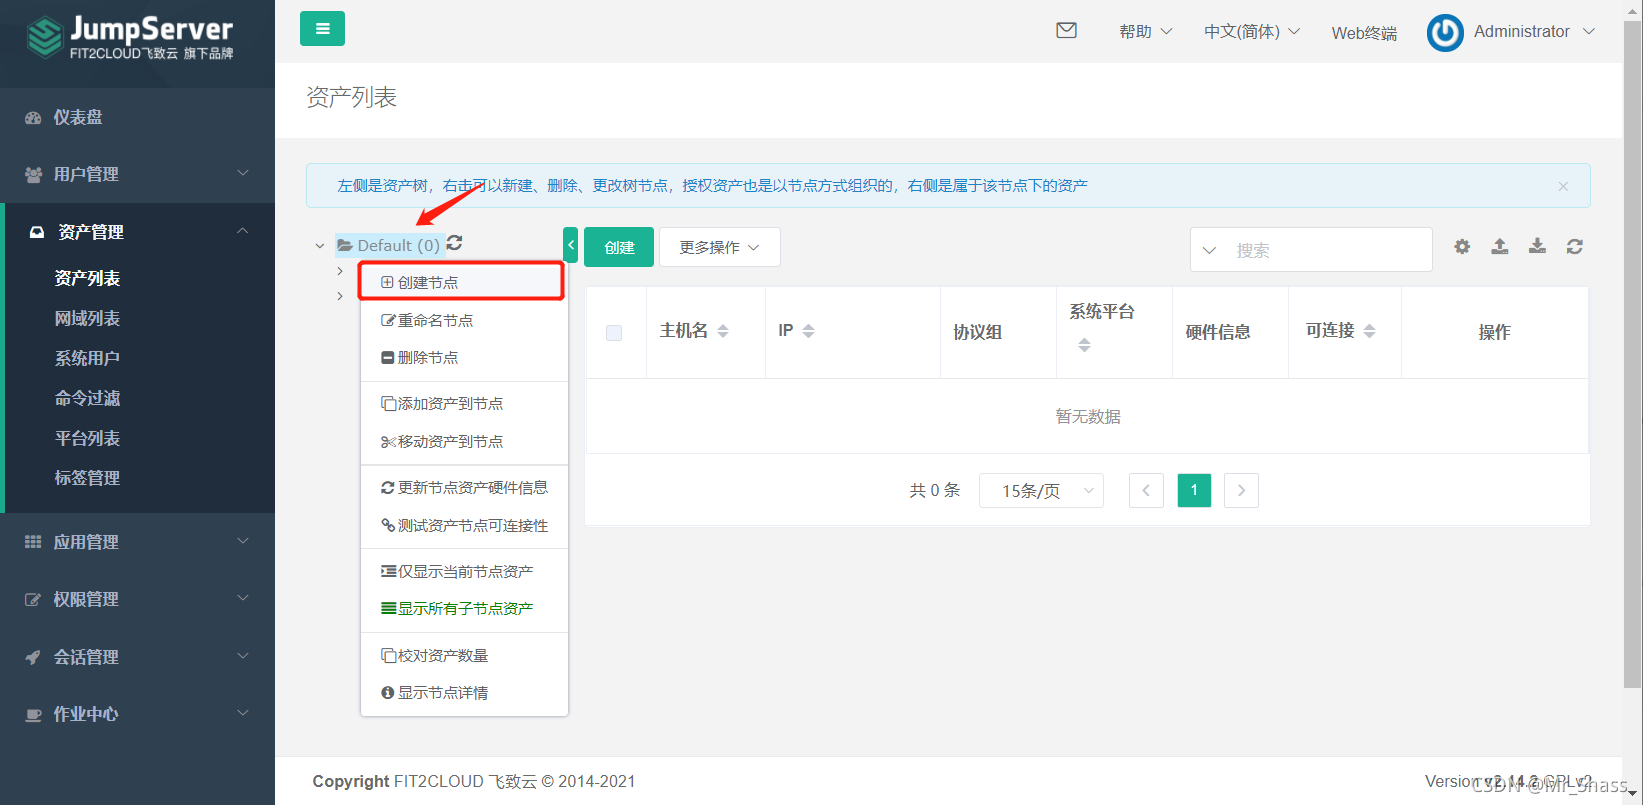Expand 会话管理 sidebar menu
Screen dimensions: 1643x805
tap(137, 657)
